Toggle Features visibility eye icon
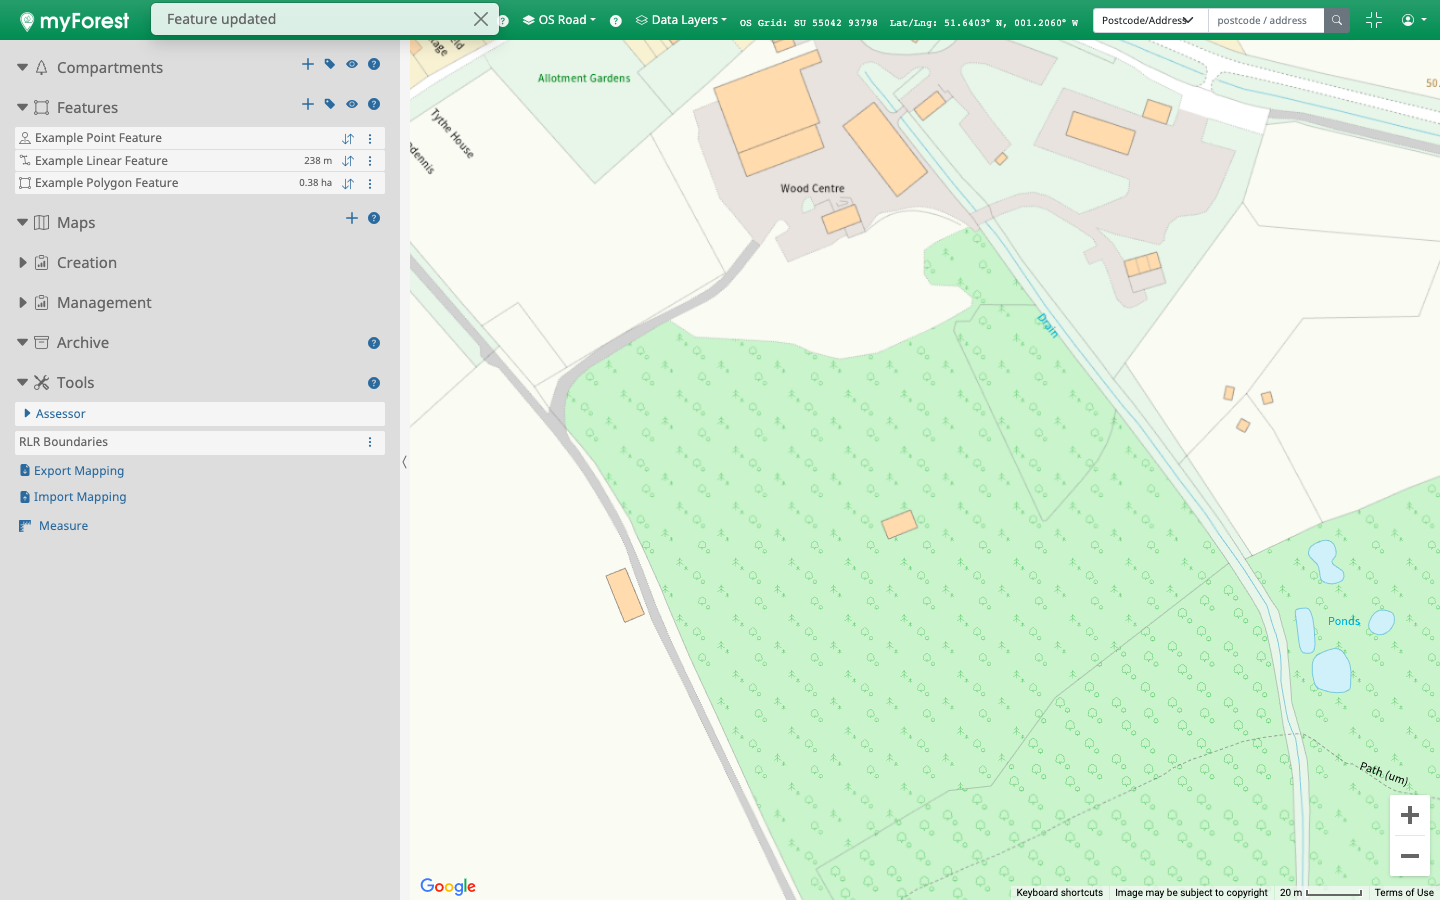Screen dimensions: 1440x900 pos(352,104)
